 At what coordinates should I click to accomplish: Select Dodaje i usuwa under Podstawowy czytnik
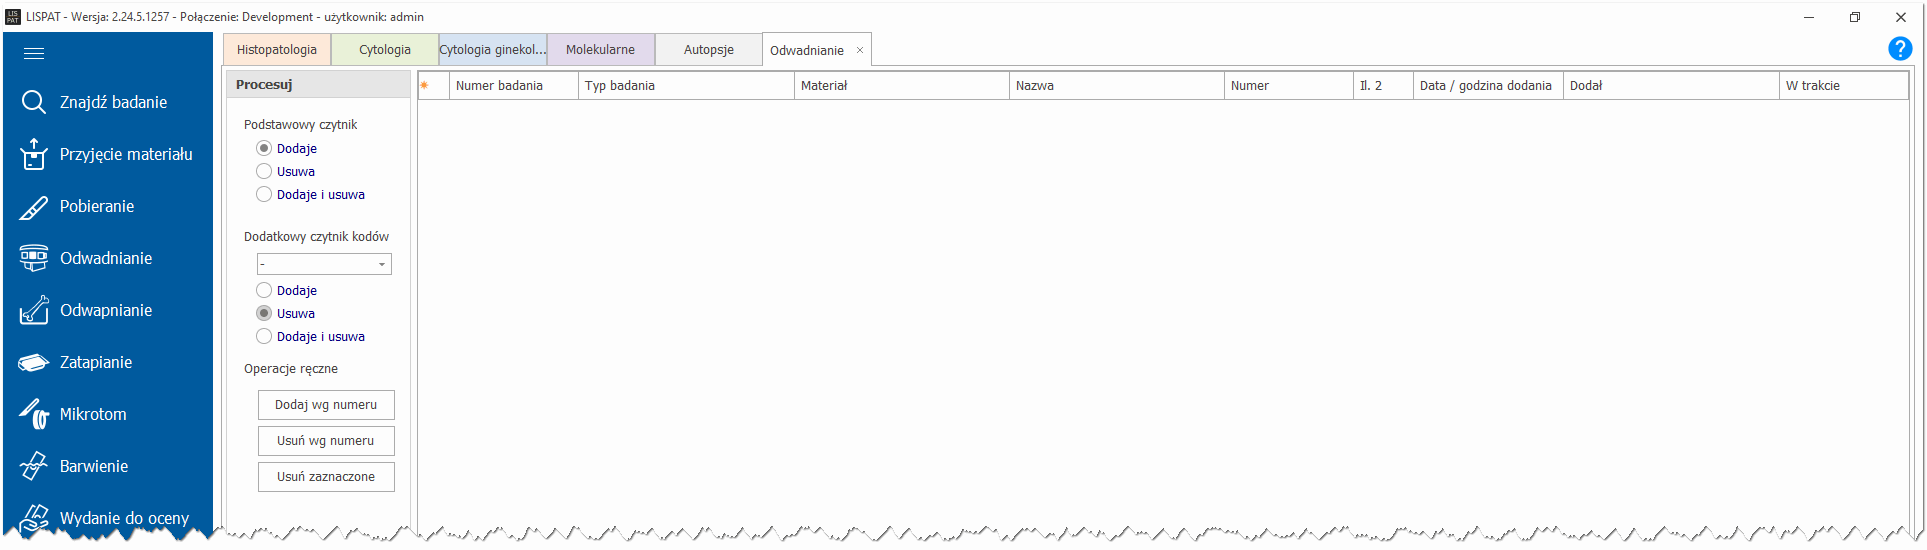(264, 195)
